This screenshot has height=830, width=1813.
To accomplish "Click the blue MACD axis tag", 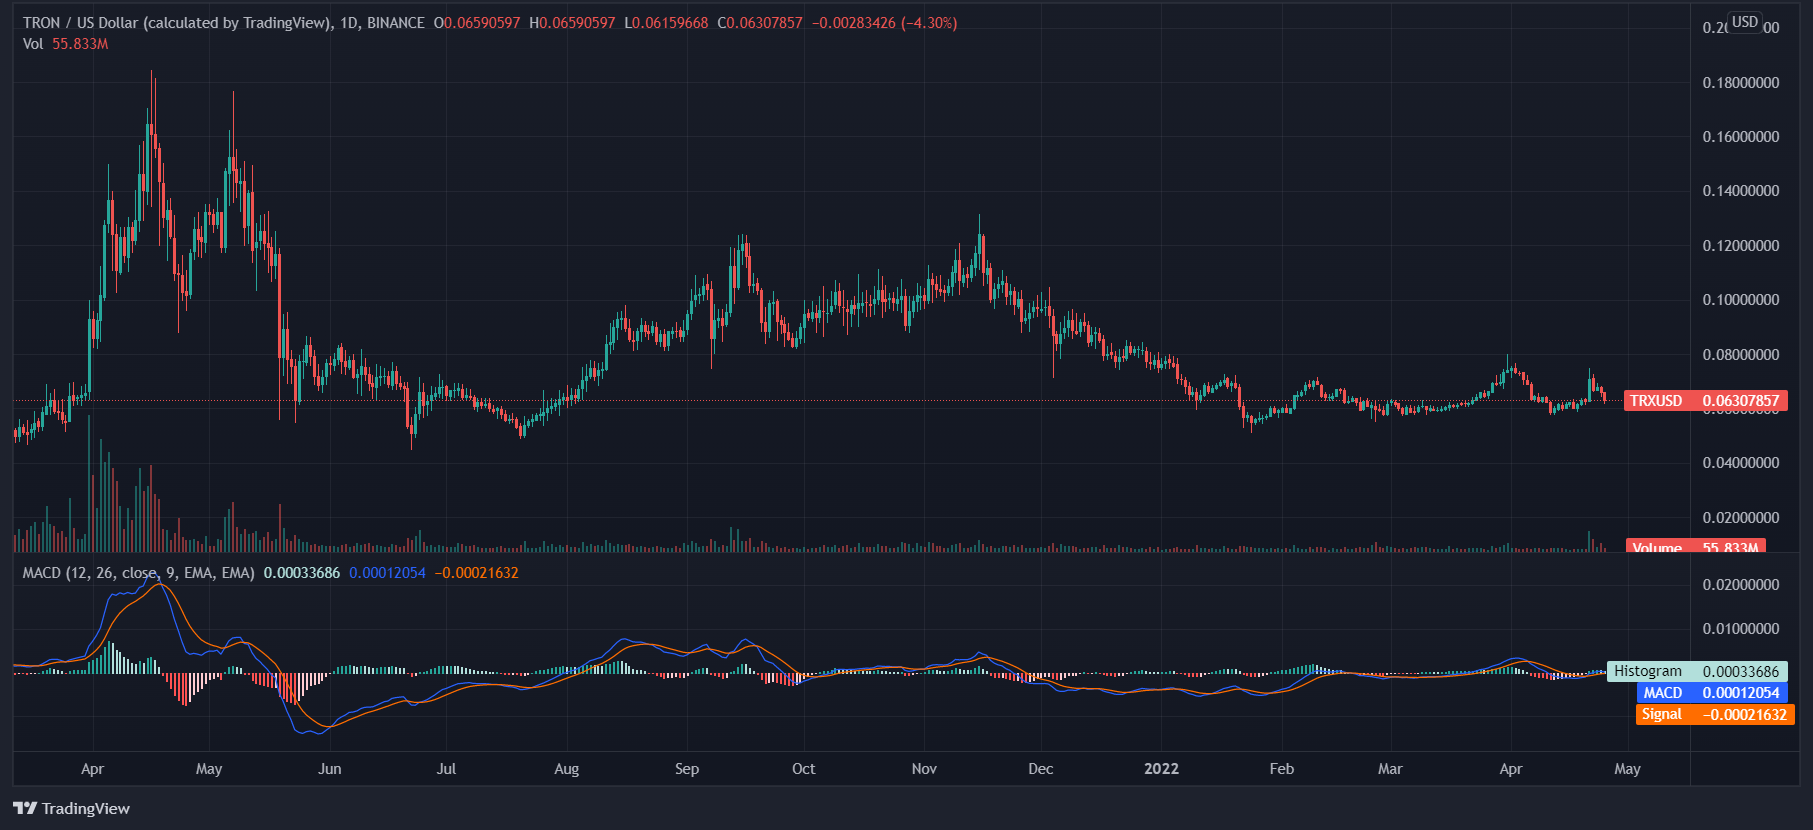I will tap(1710, 693).
